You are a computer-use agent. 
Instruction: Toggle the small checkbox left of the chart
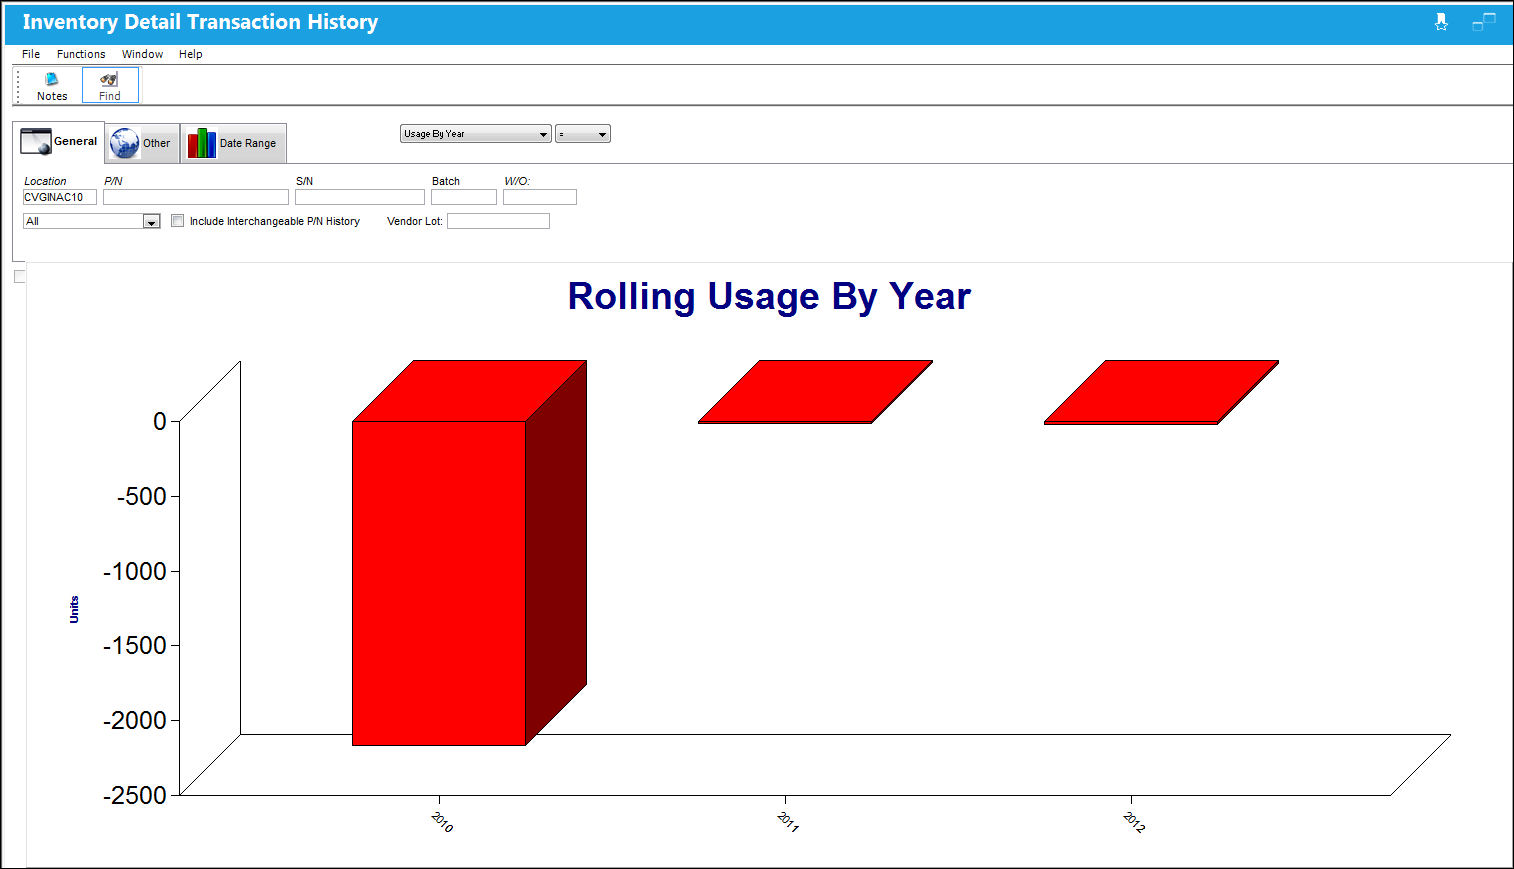[19, 276]
